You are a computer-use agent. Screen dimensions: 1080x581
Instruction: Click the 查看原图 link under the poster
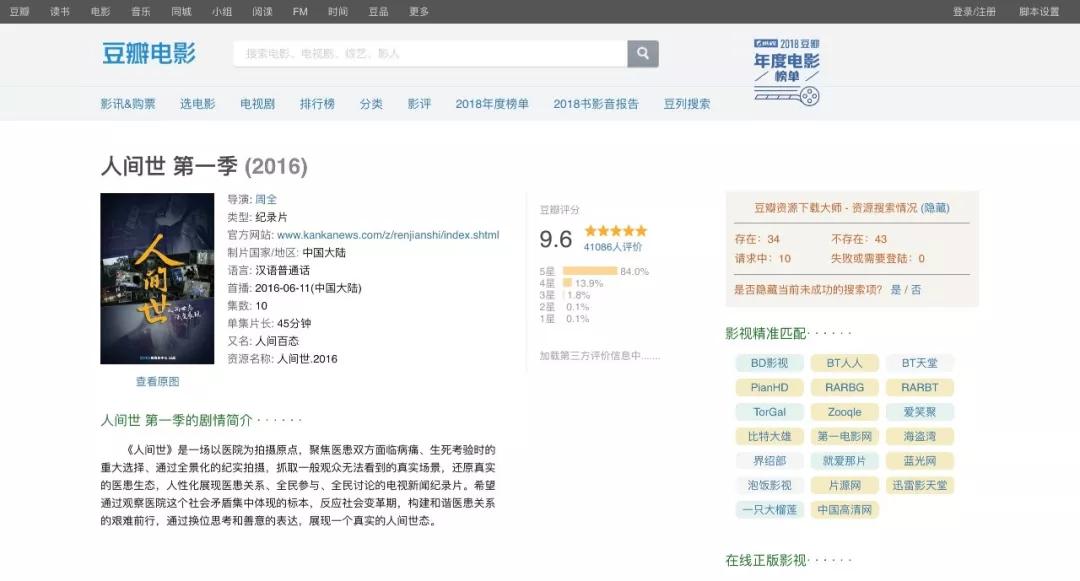pyautogui.click(x=156, y=382)
